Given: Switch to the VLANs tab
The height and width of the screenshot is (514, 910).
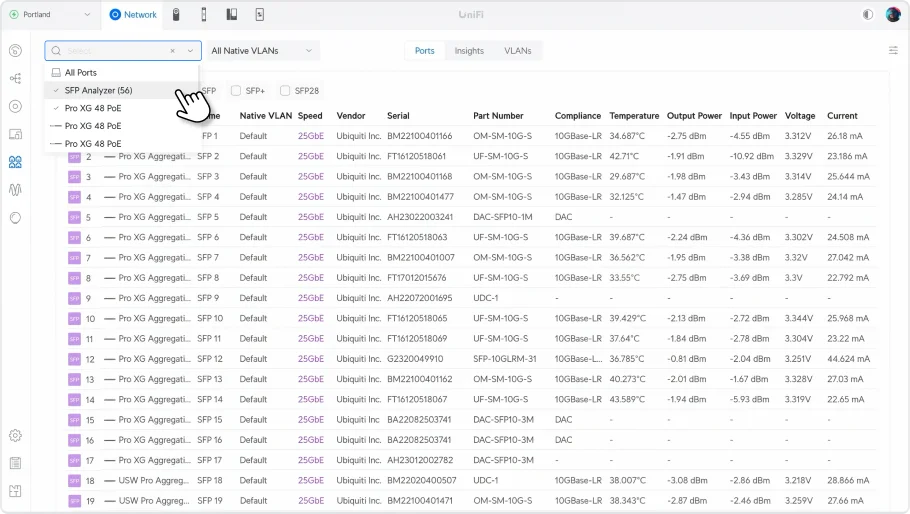Looking at the screenshot, I should pos(518,50).
